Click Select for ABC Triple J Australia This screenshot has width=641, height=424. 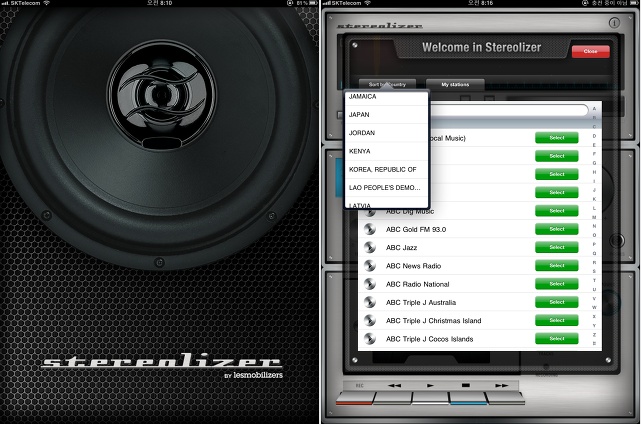tap(556, 302)
